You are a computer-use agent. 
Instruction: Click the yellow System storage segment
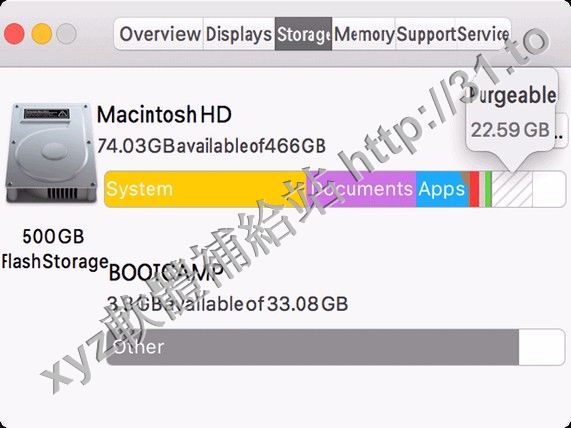pos(206,189)
